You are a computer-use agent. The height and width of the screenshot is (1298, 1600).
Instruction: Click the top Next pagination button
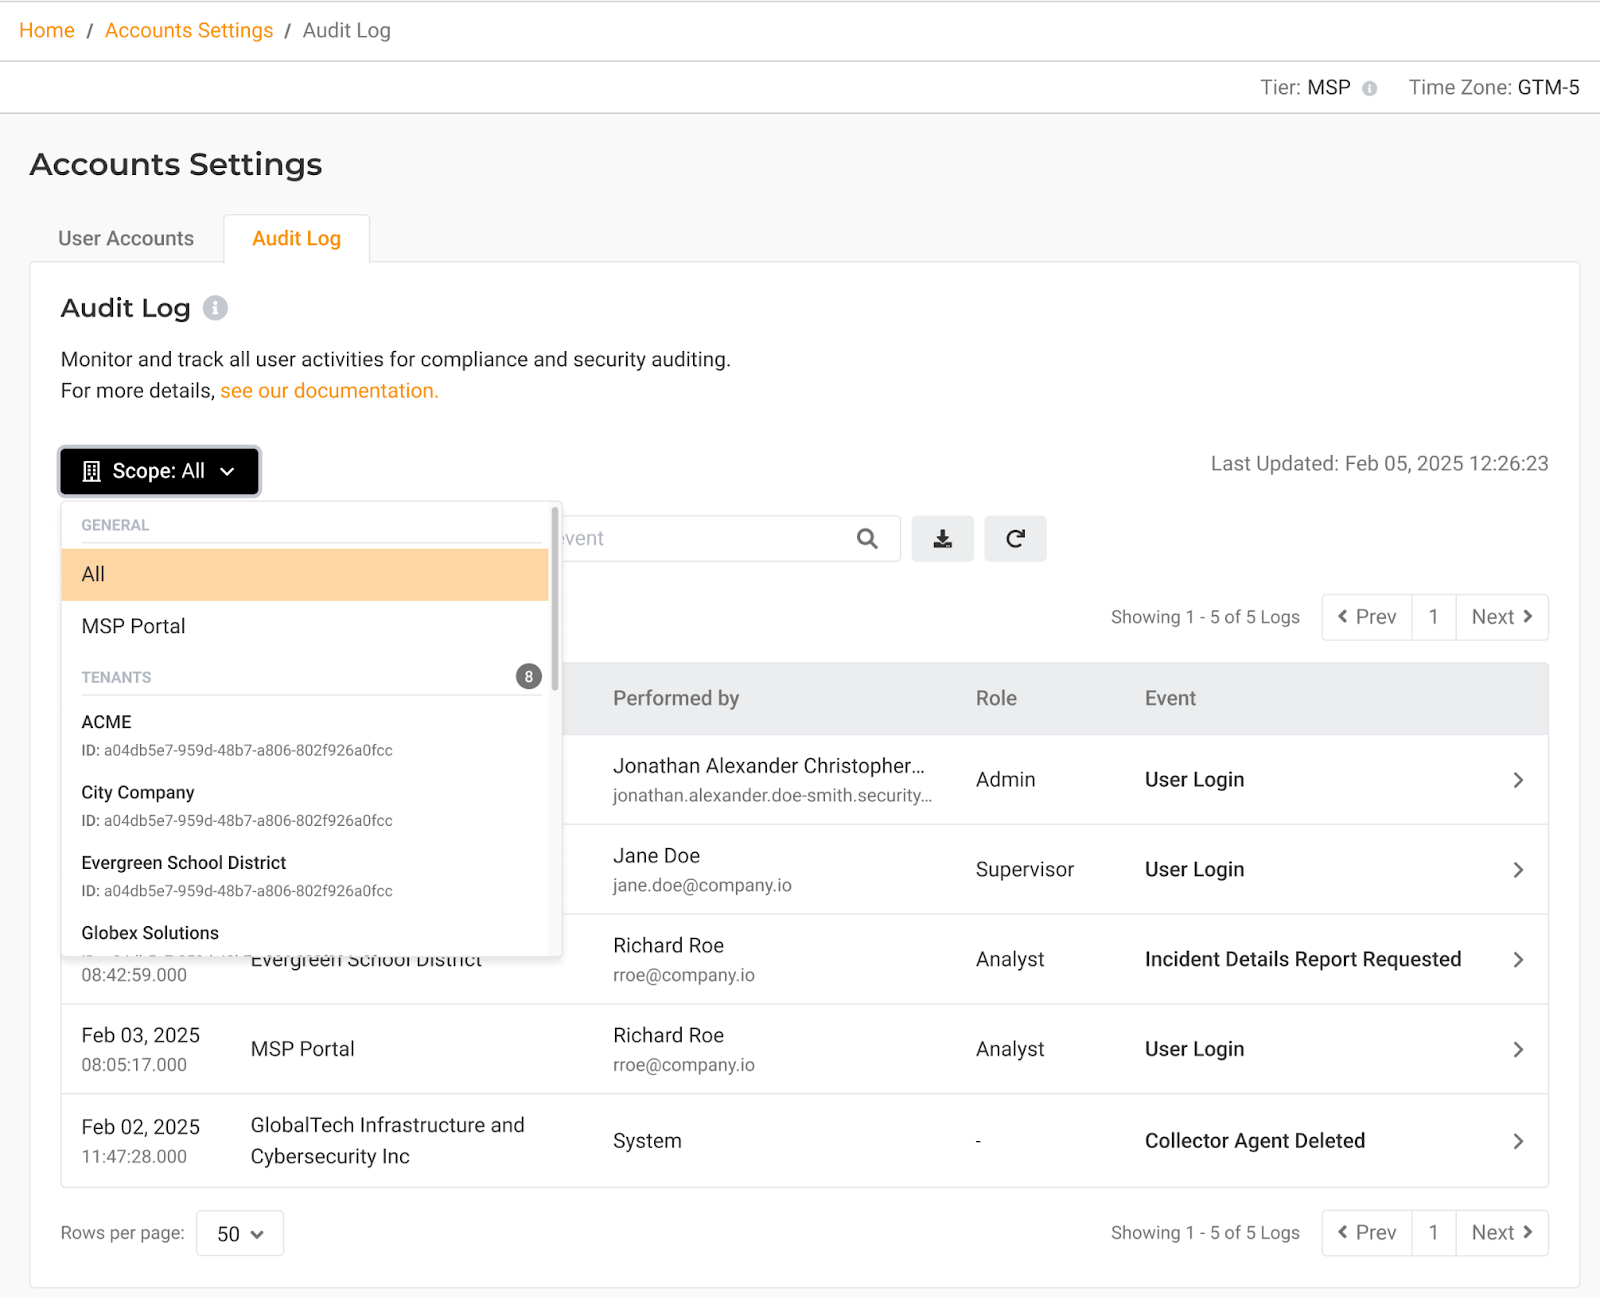pyautogui.click(x=1501, y=618)
